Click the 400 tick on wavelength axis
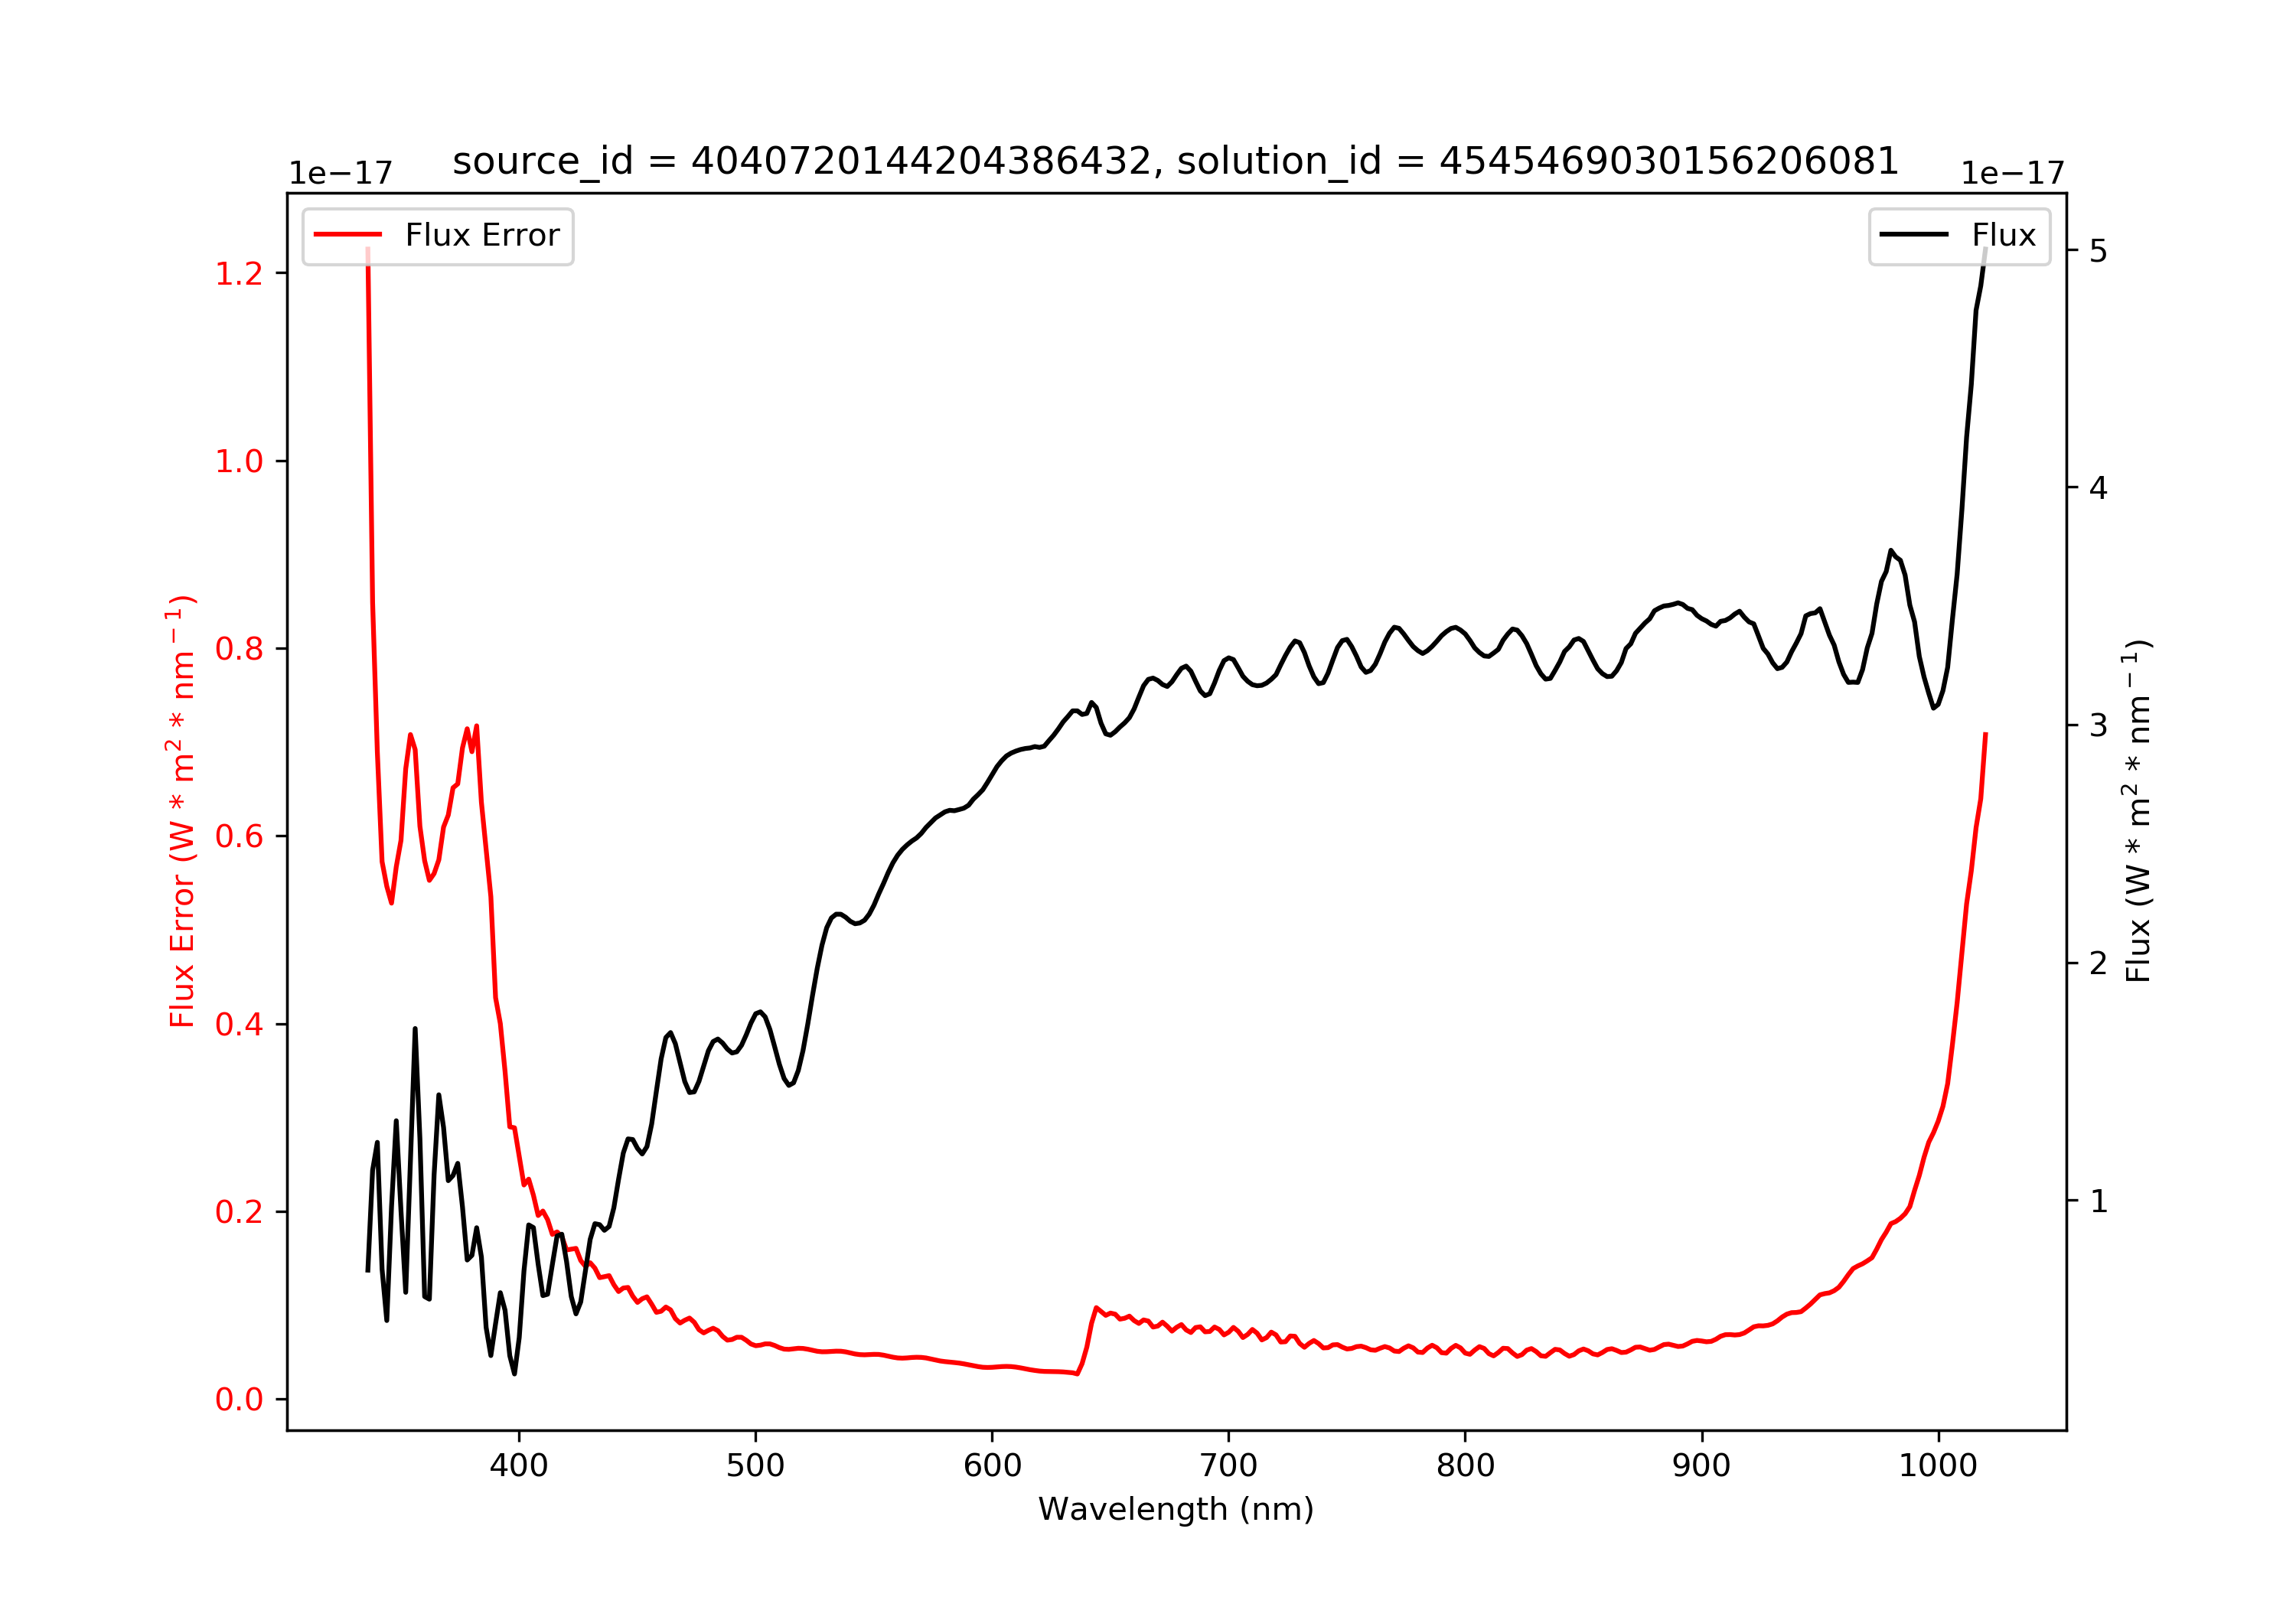The image size is (2296, 1607). [x=518, y=1466]
